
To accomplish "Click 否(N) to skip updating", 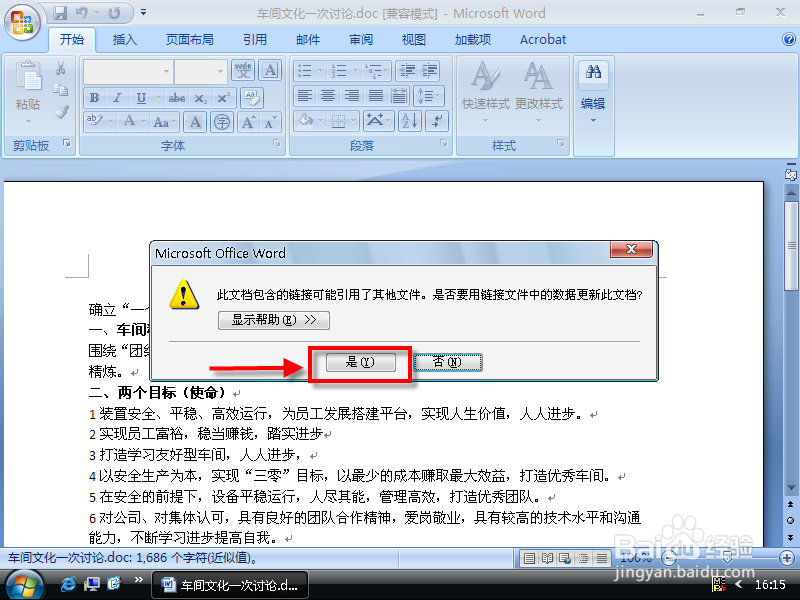I will (x=447, y=362).
